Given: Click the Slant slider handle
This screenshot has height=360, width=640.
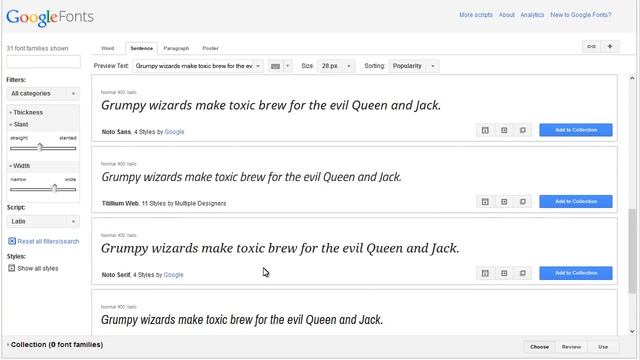Looking at the screenshot, I should click(40, 147).
